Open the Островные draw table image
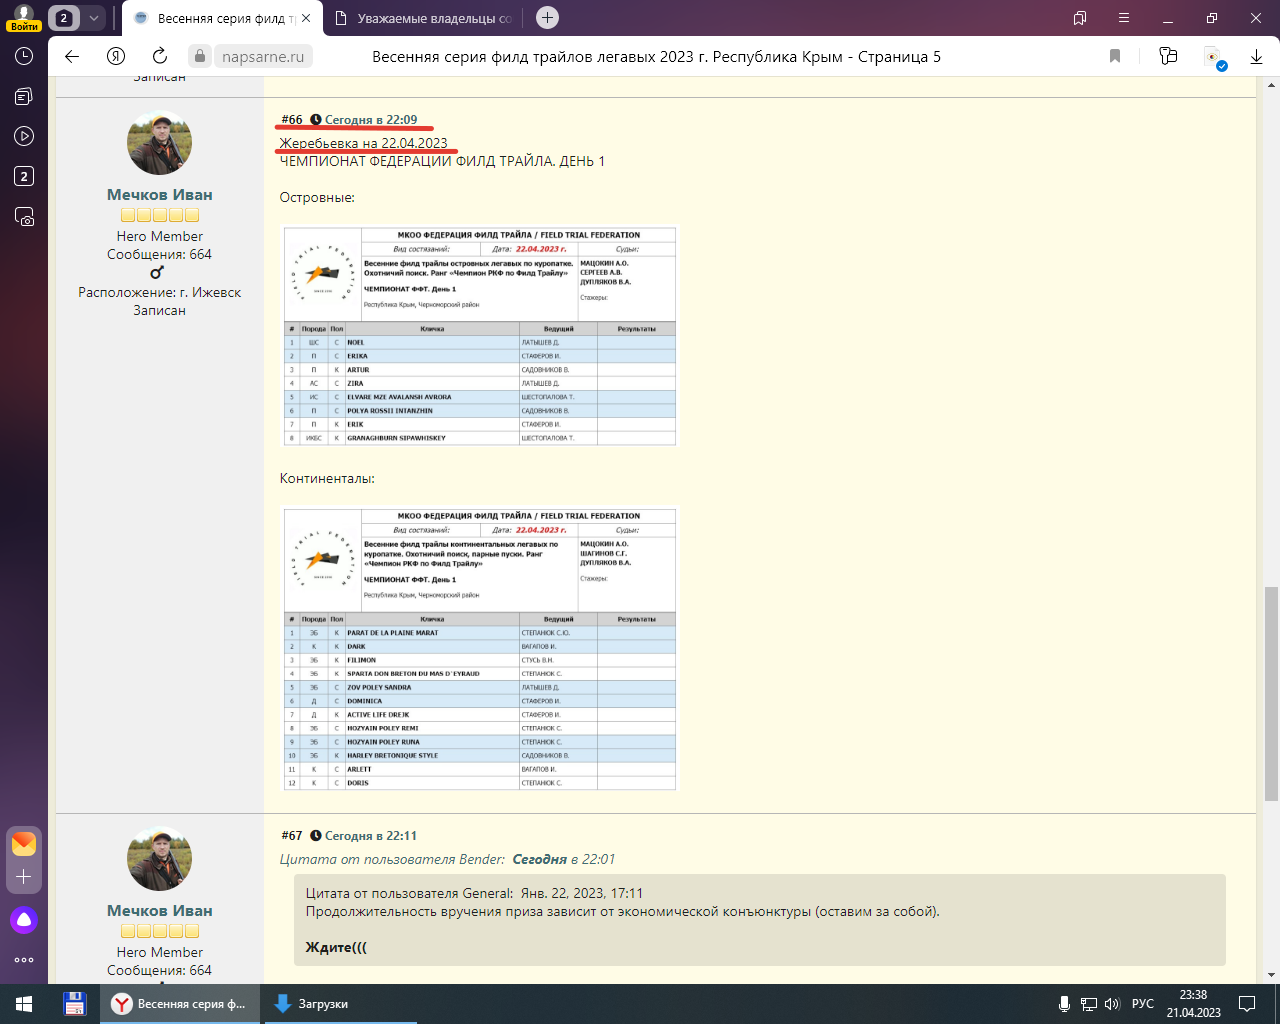This screenshot has width=1280, height=1024. (x=480, y=336)
